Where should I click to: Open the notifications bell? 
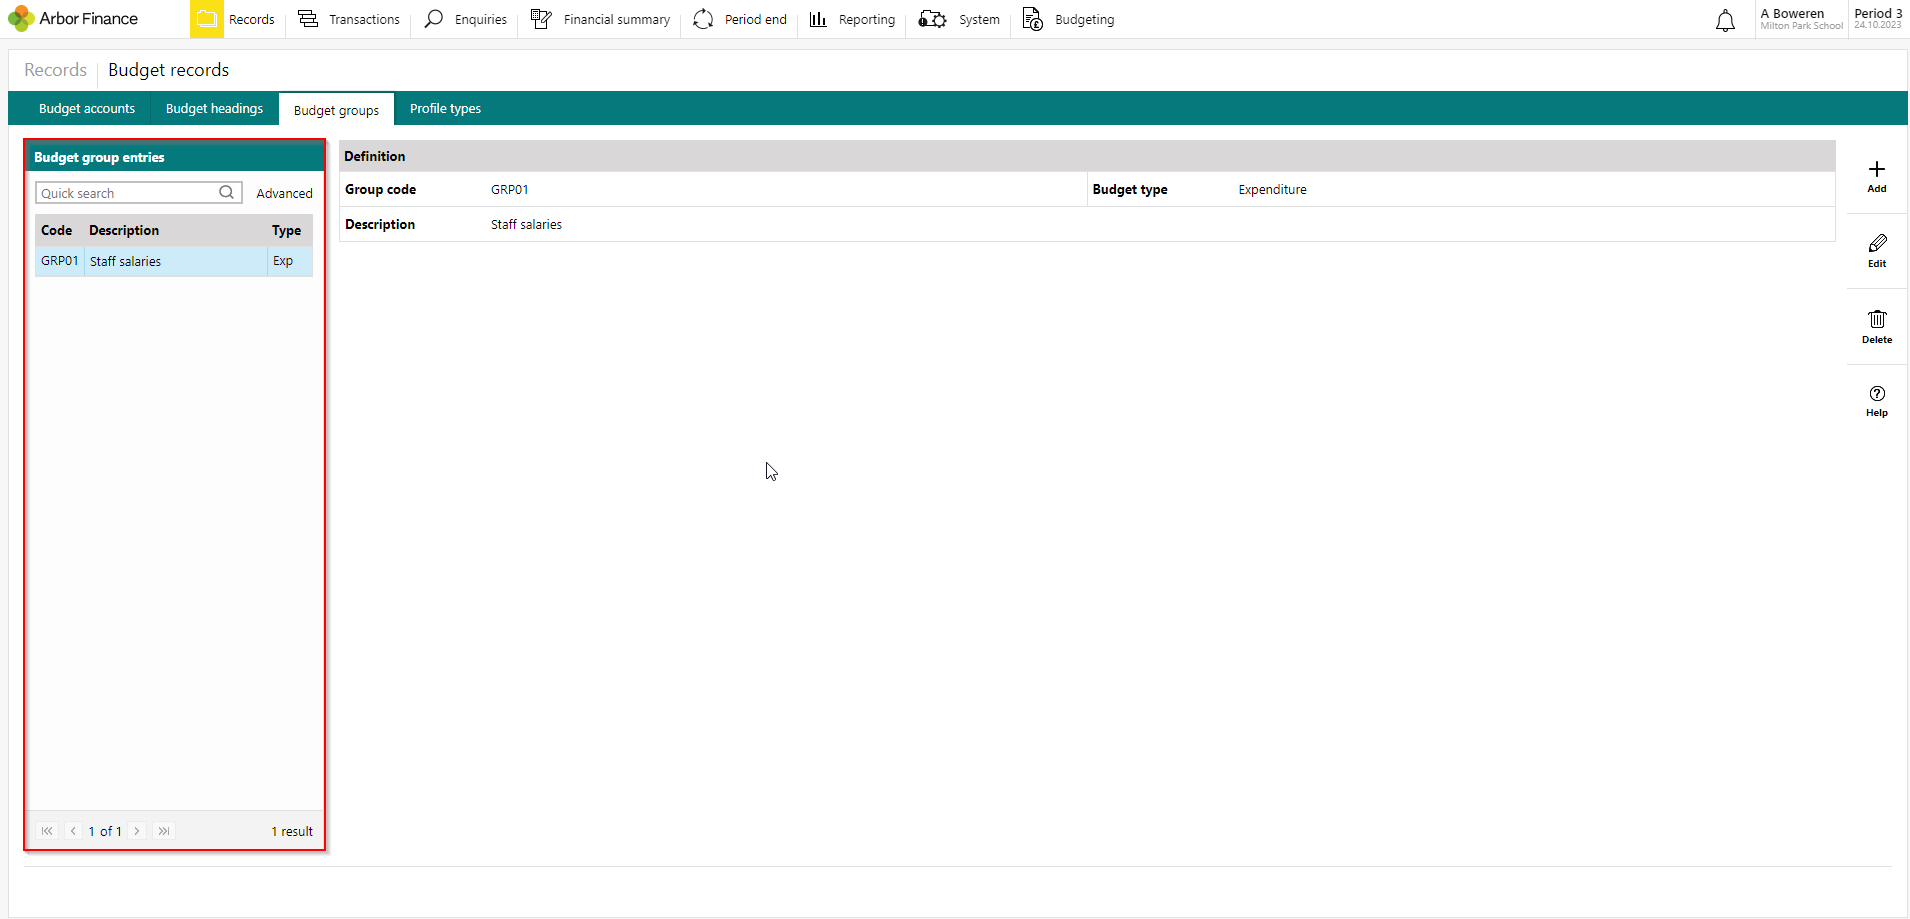point(1726,20)
